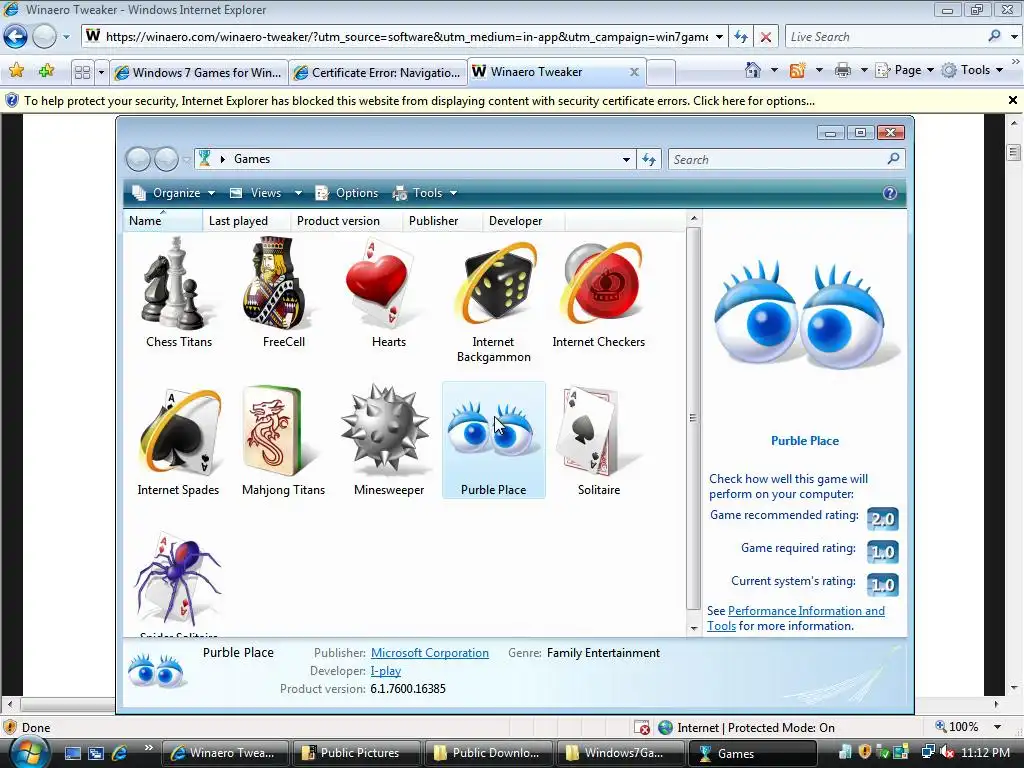Open the Favorites Center star icon
1024x768 pixels.
(16, 71)
